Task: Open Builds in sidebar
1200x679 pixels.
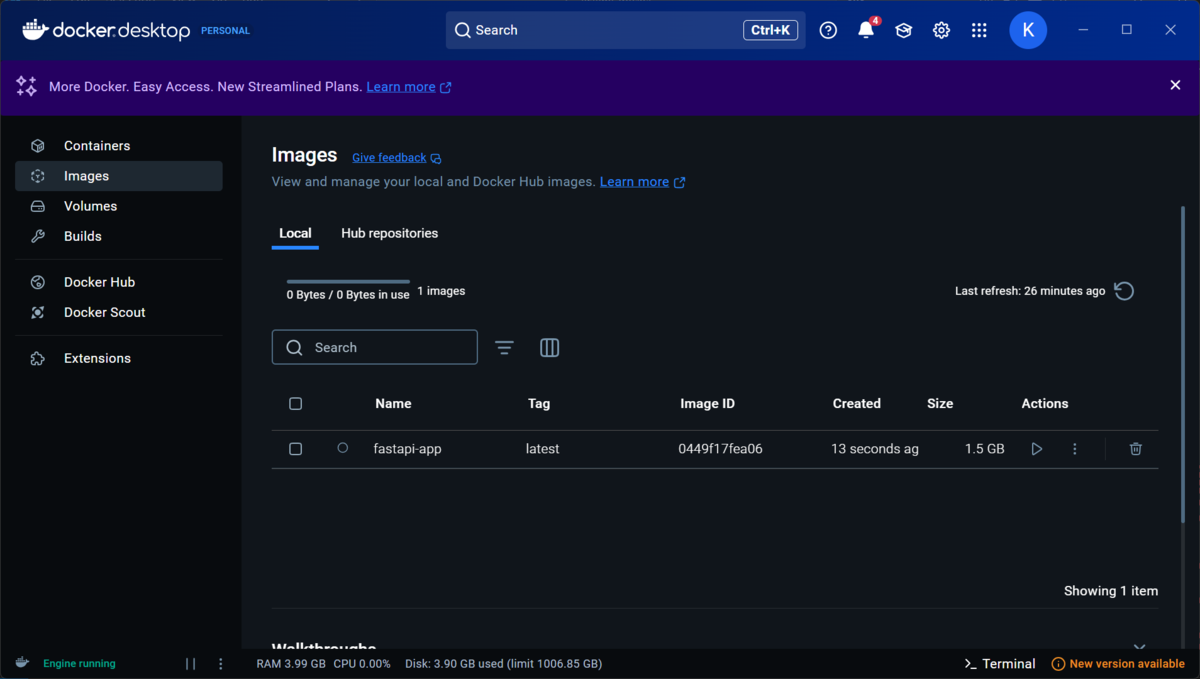Action: (x=119, y=236)
